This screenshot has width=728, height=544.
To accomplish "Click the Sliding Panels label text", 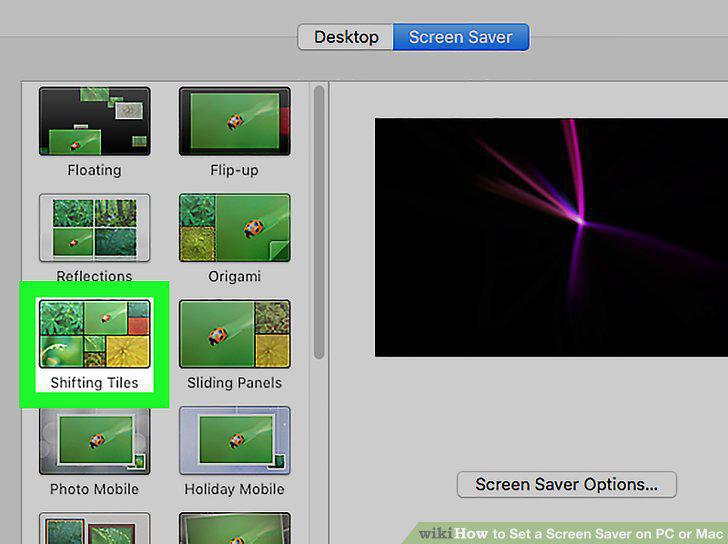I will click(x=234, y=383).
